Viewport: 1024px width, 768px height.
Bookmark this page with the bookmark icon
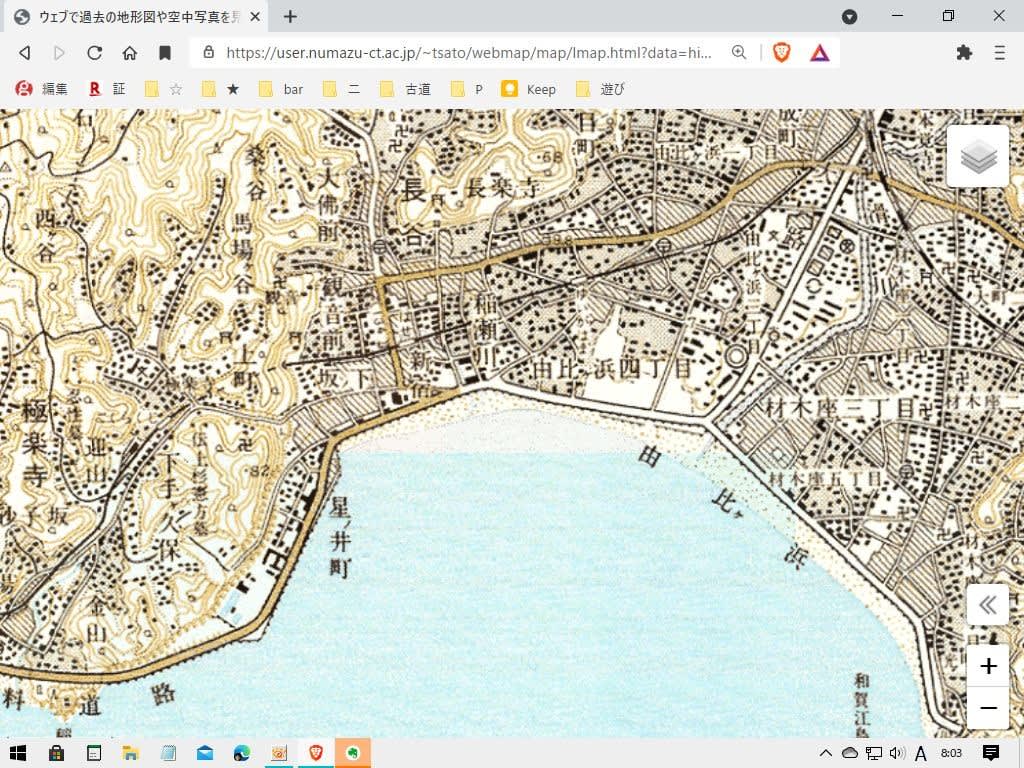tap(165, 53)
